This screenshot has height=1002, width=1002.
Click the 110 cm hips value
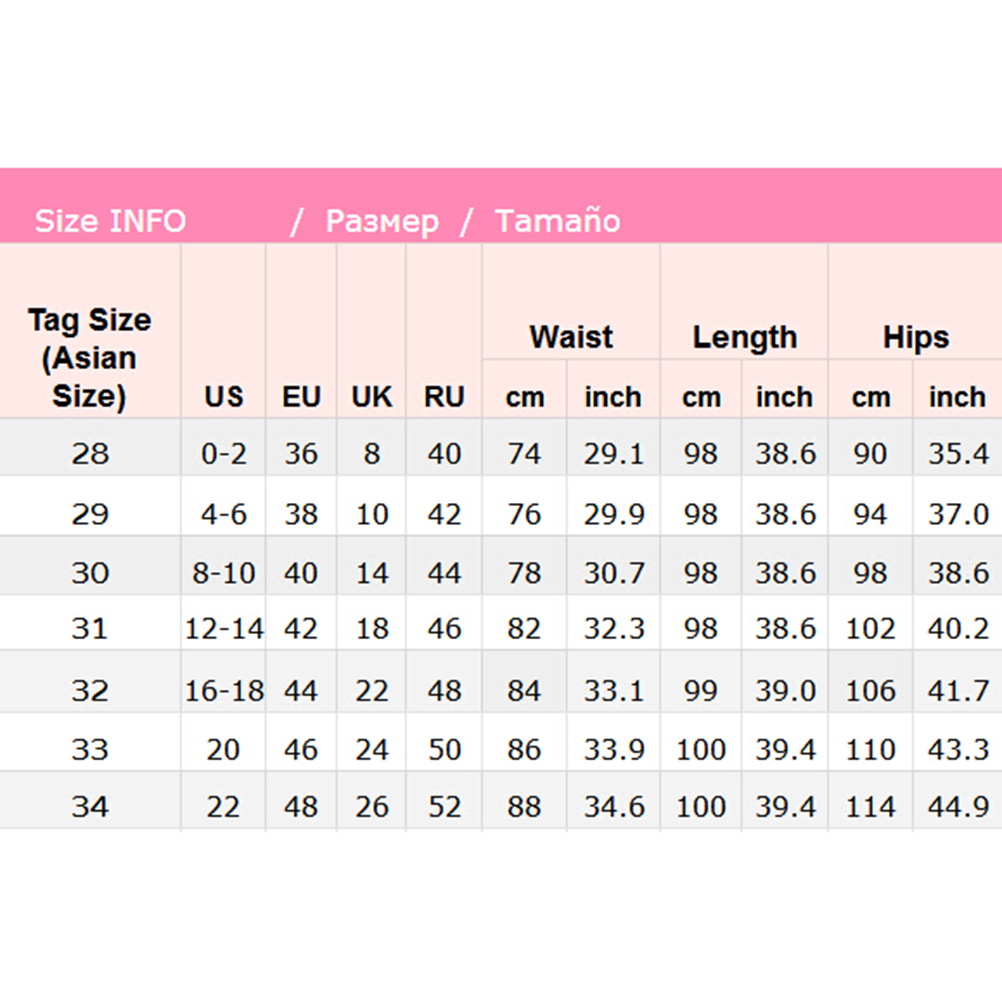[x=870, y=749]
